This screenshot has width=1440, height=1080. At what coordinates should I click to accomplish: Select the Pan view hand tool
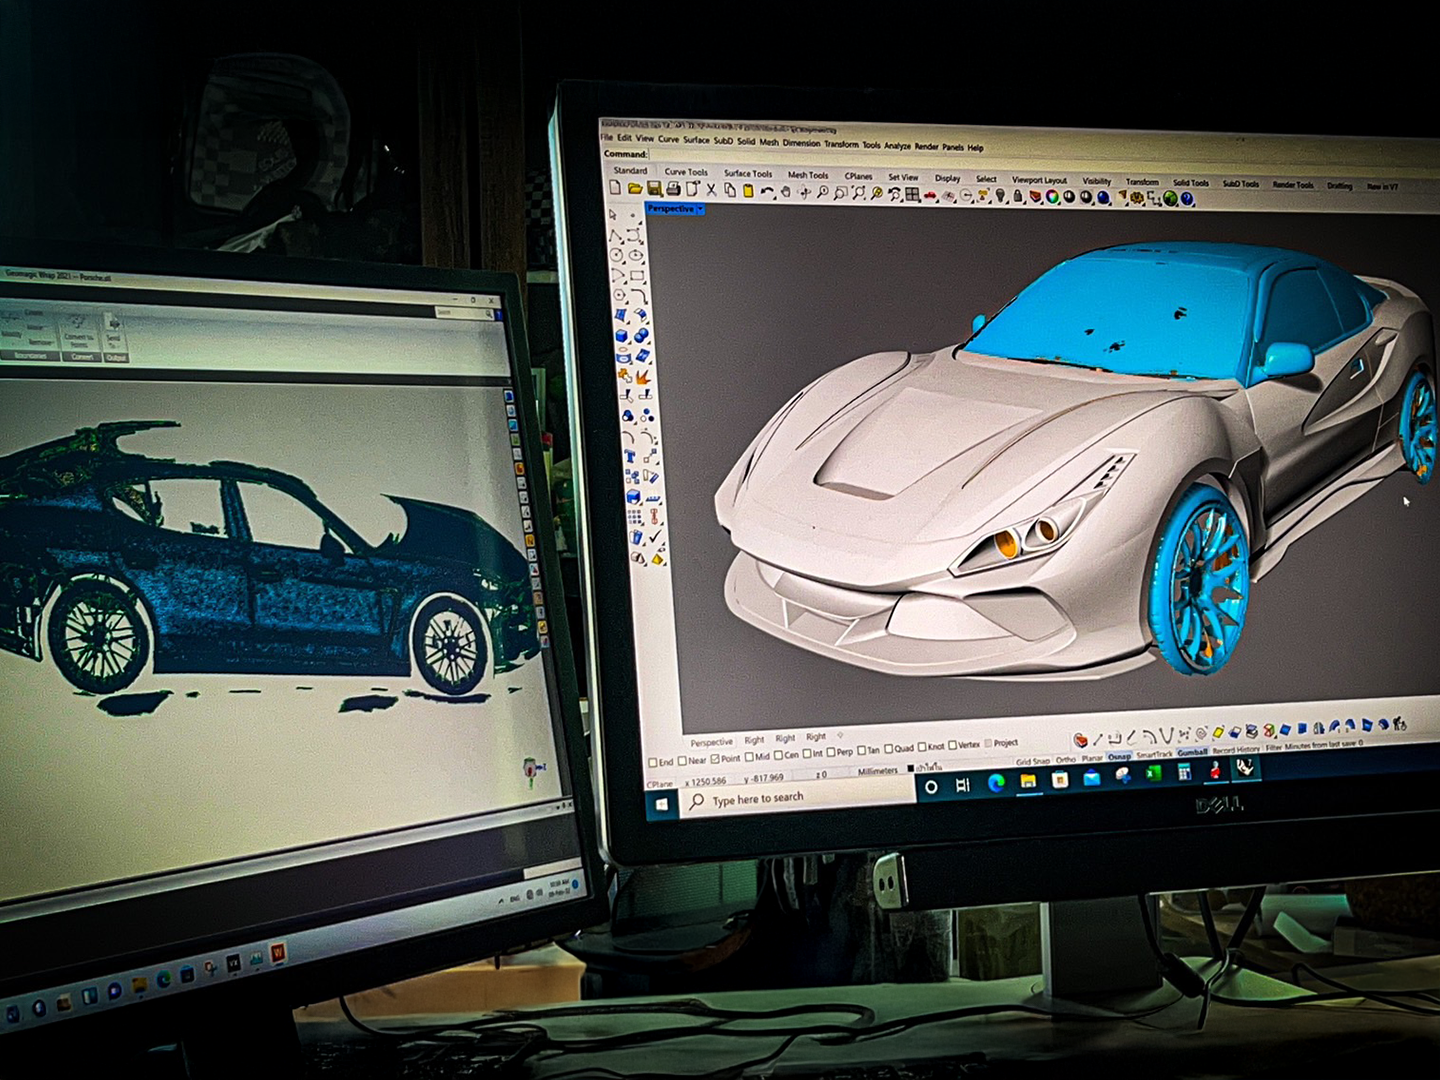point(785,191)
